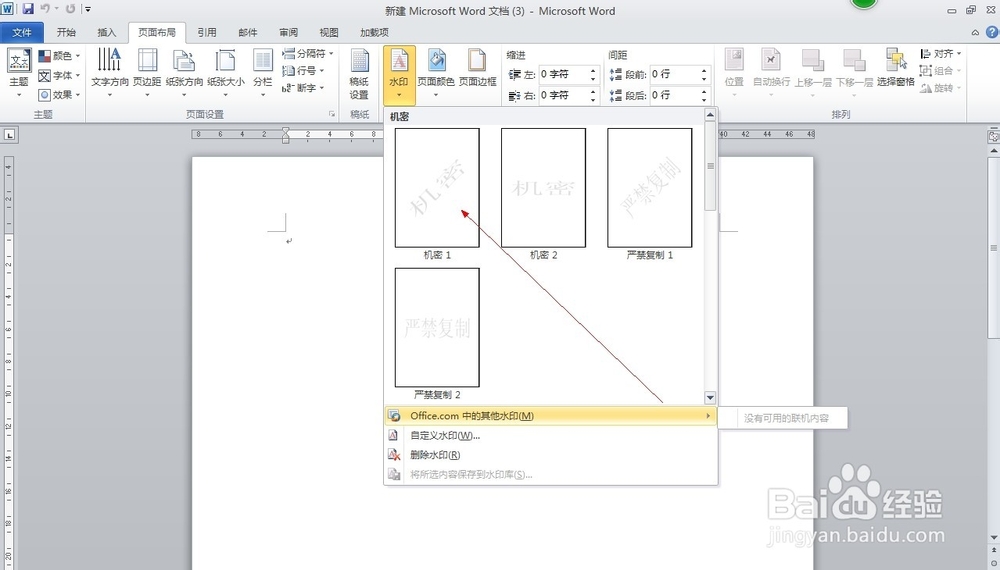The width and height of the screenshot is (1000, 570).
Task: Toggle the ruler view button above scrollbar
Action: pyautogui.click(x=993, y=136)
